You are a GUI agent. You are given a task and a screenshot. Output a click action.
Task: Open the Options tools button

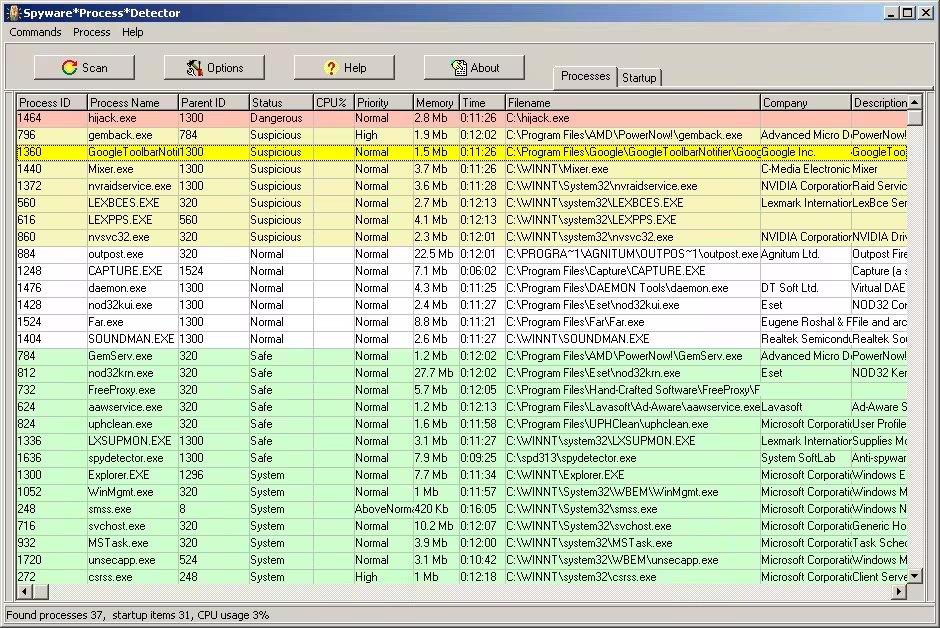click(x=214, y=67)
